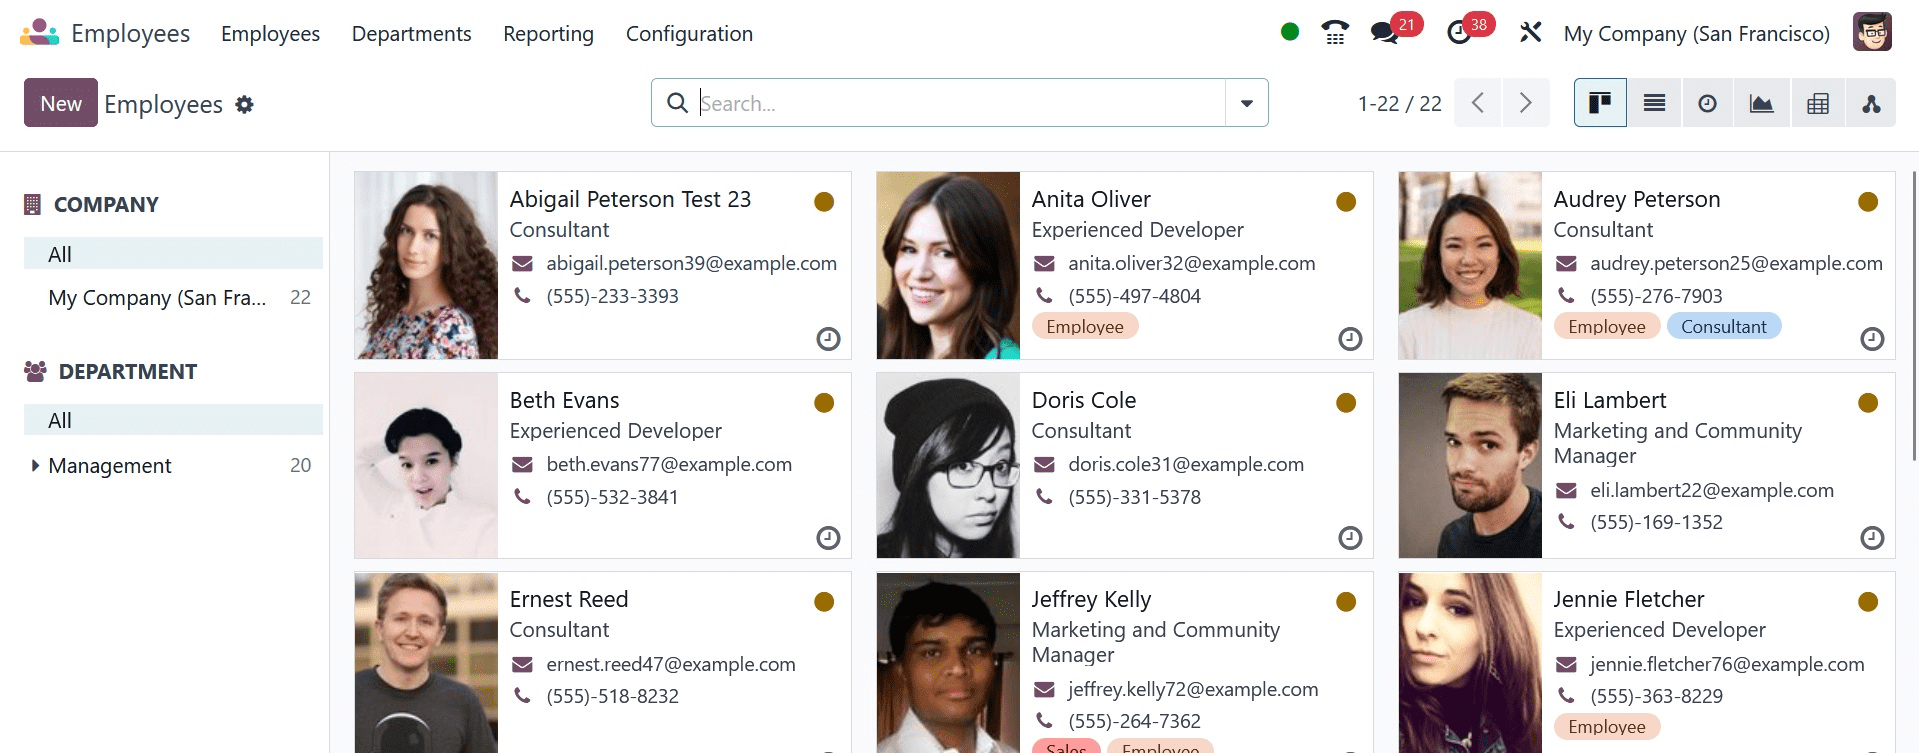This screenshot has width=1919, height=753.
Task: Click Employee tag on Audrey Peterson card
Action: coord(1607,327)
